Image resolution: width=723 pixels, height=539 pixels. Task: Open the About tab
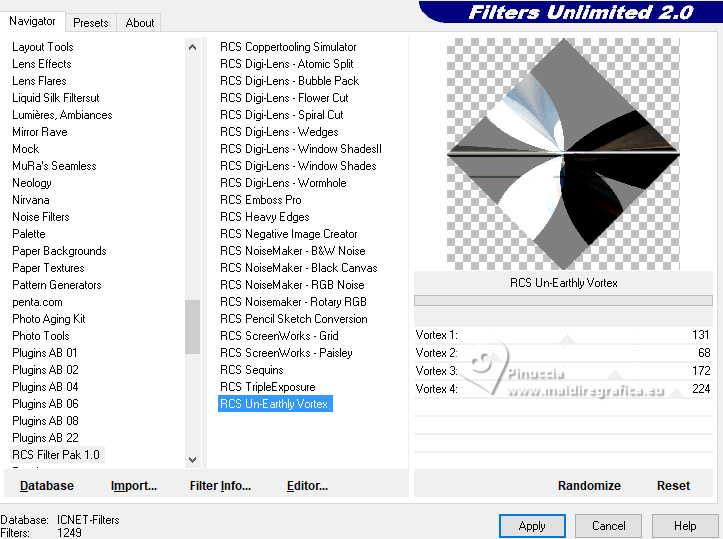click(140, 23)
